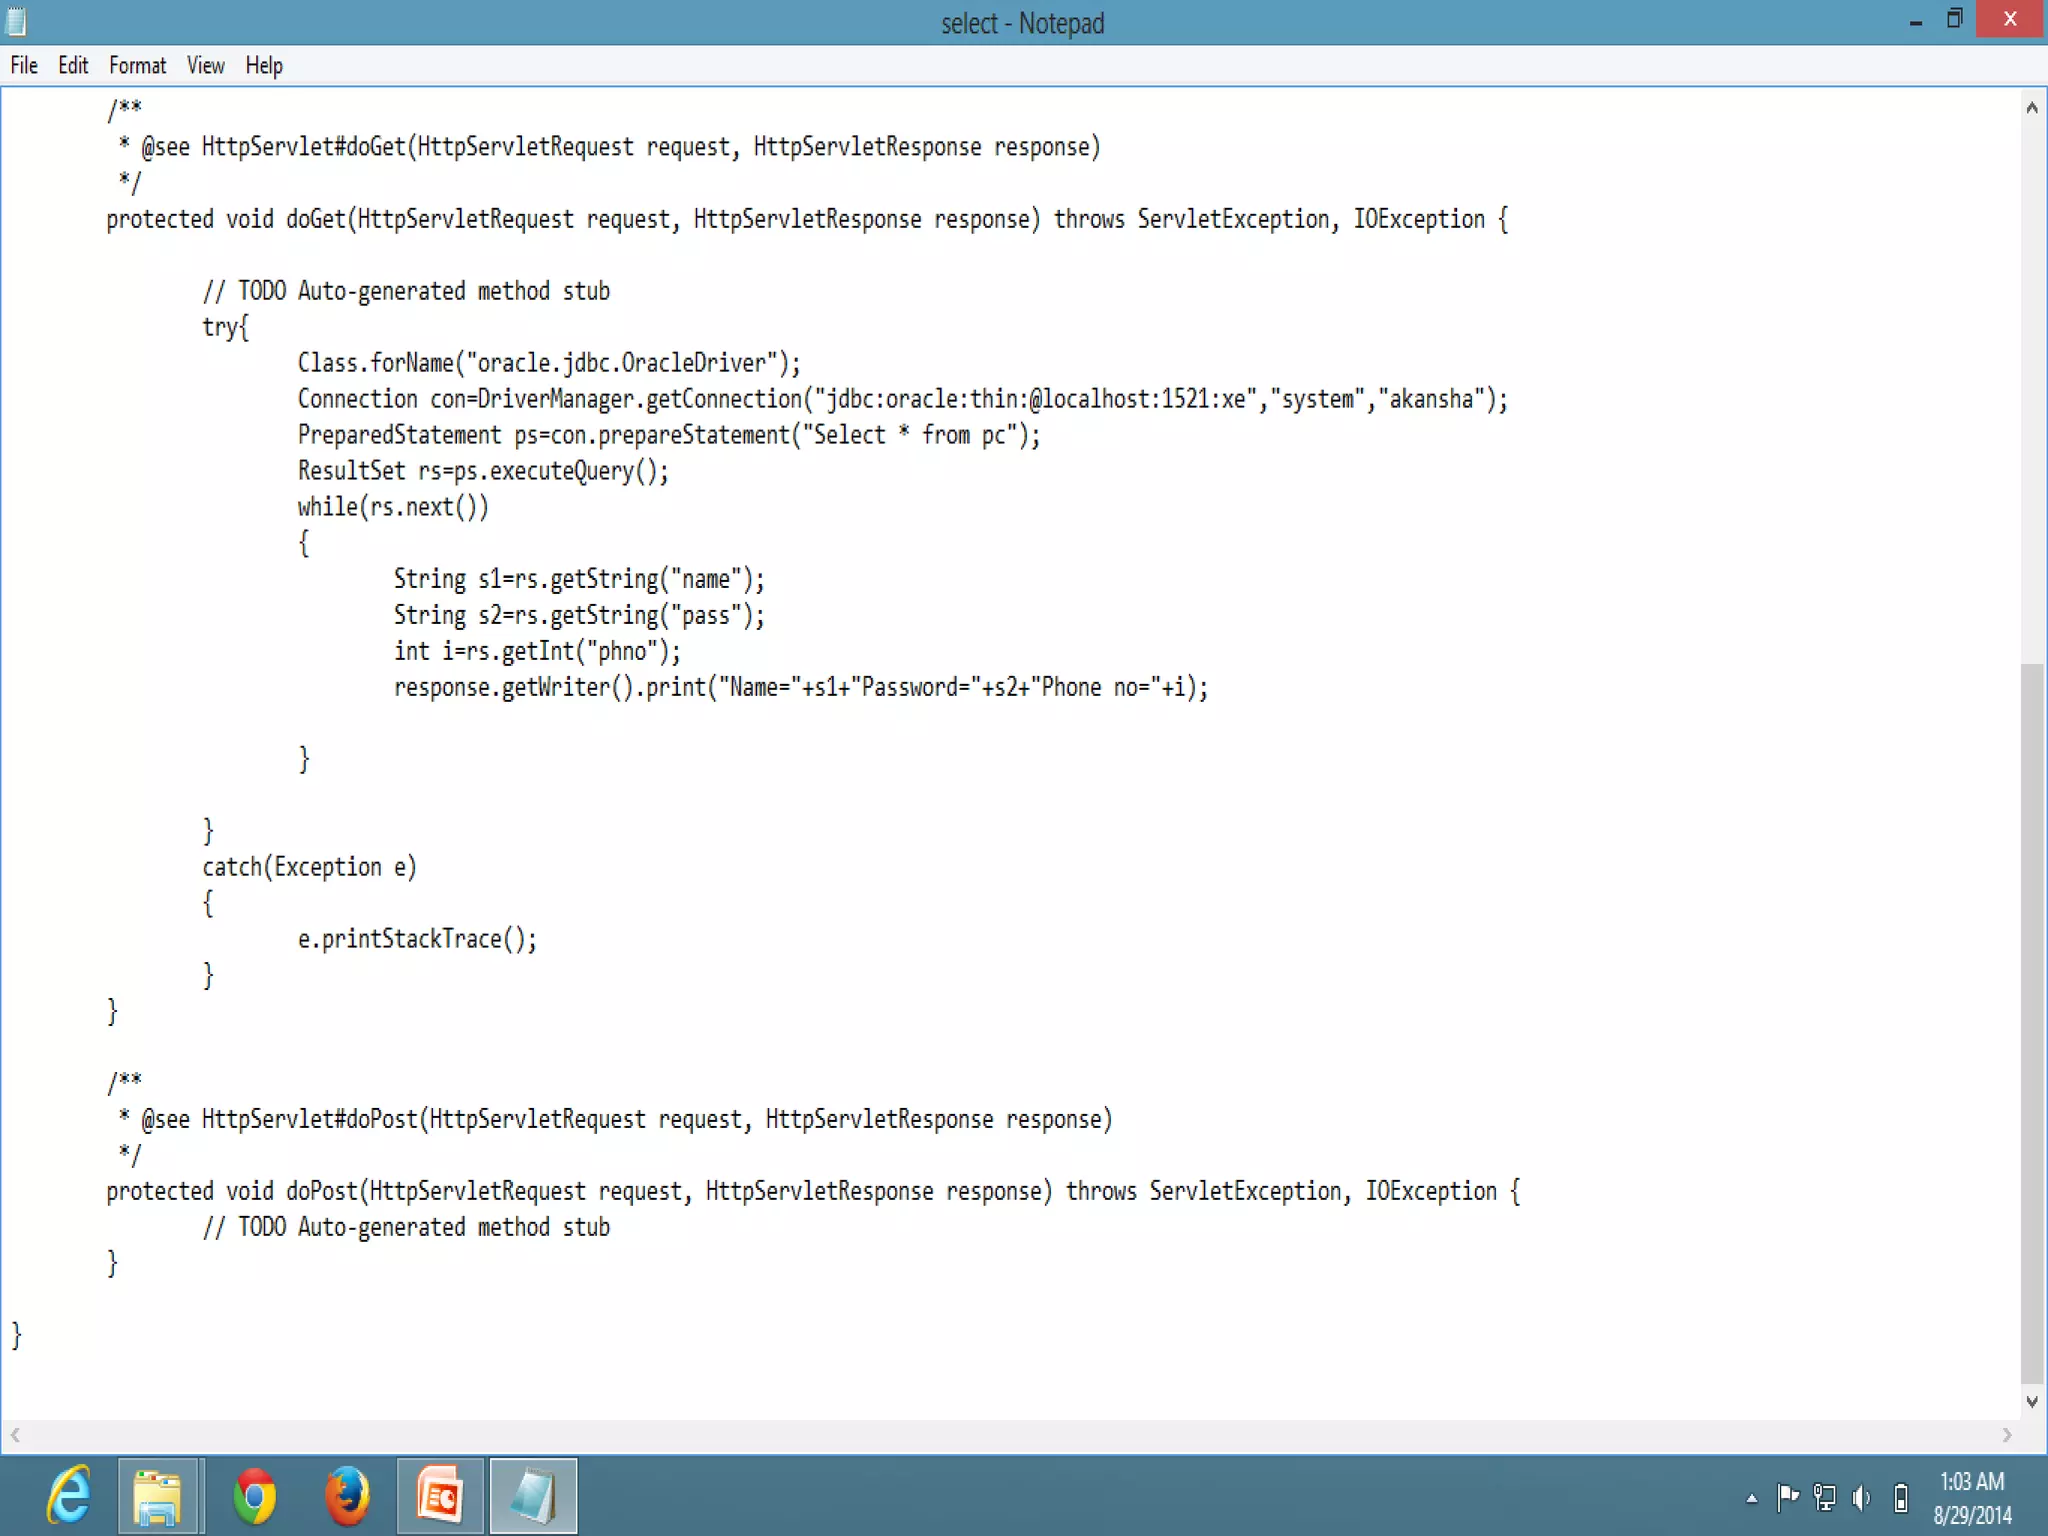Open the Format menu
Screen dimensions: 2048x1536
(137, 66)
